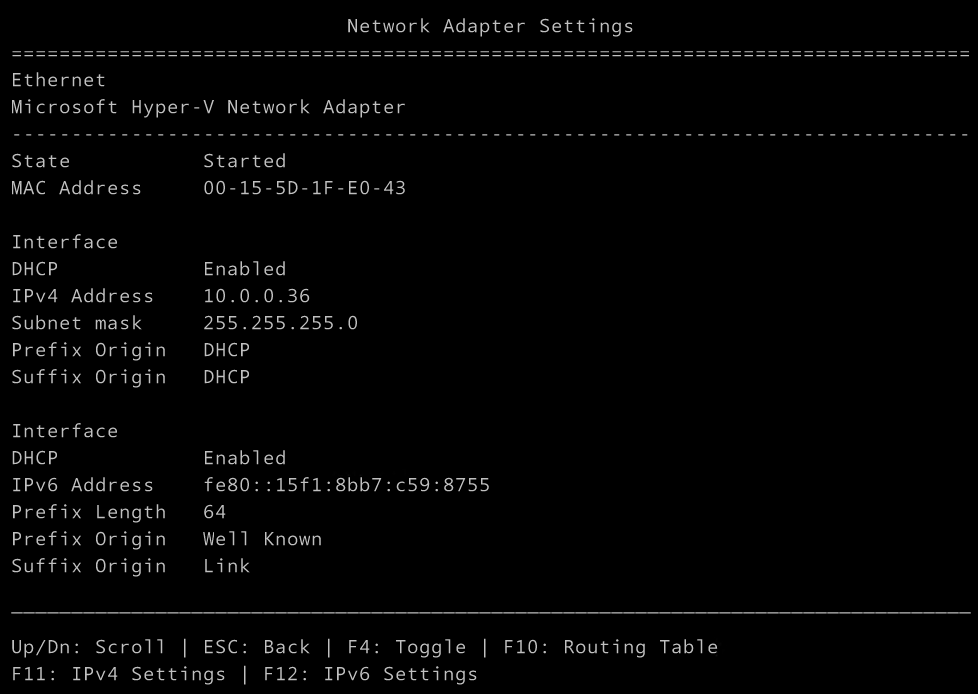Click the Link suffix origin value
Viewport: 978px width, 694px height.
tap(226, 566)
